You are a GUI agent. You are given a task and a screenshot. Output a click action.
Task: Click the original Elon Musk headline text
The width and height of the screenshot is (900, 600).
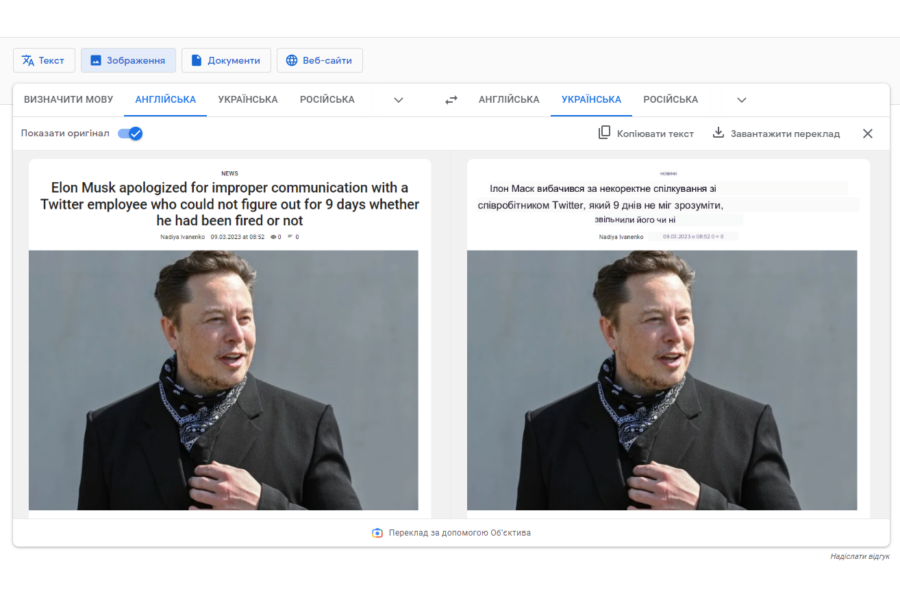230,204
